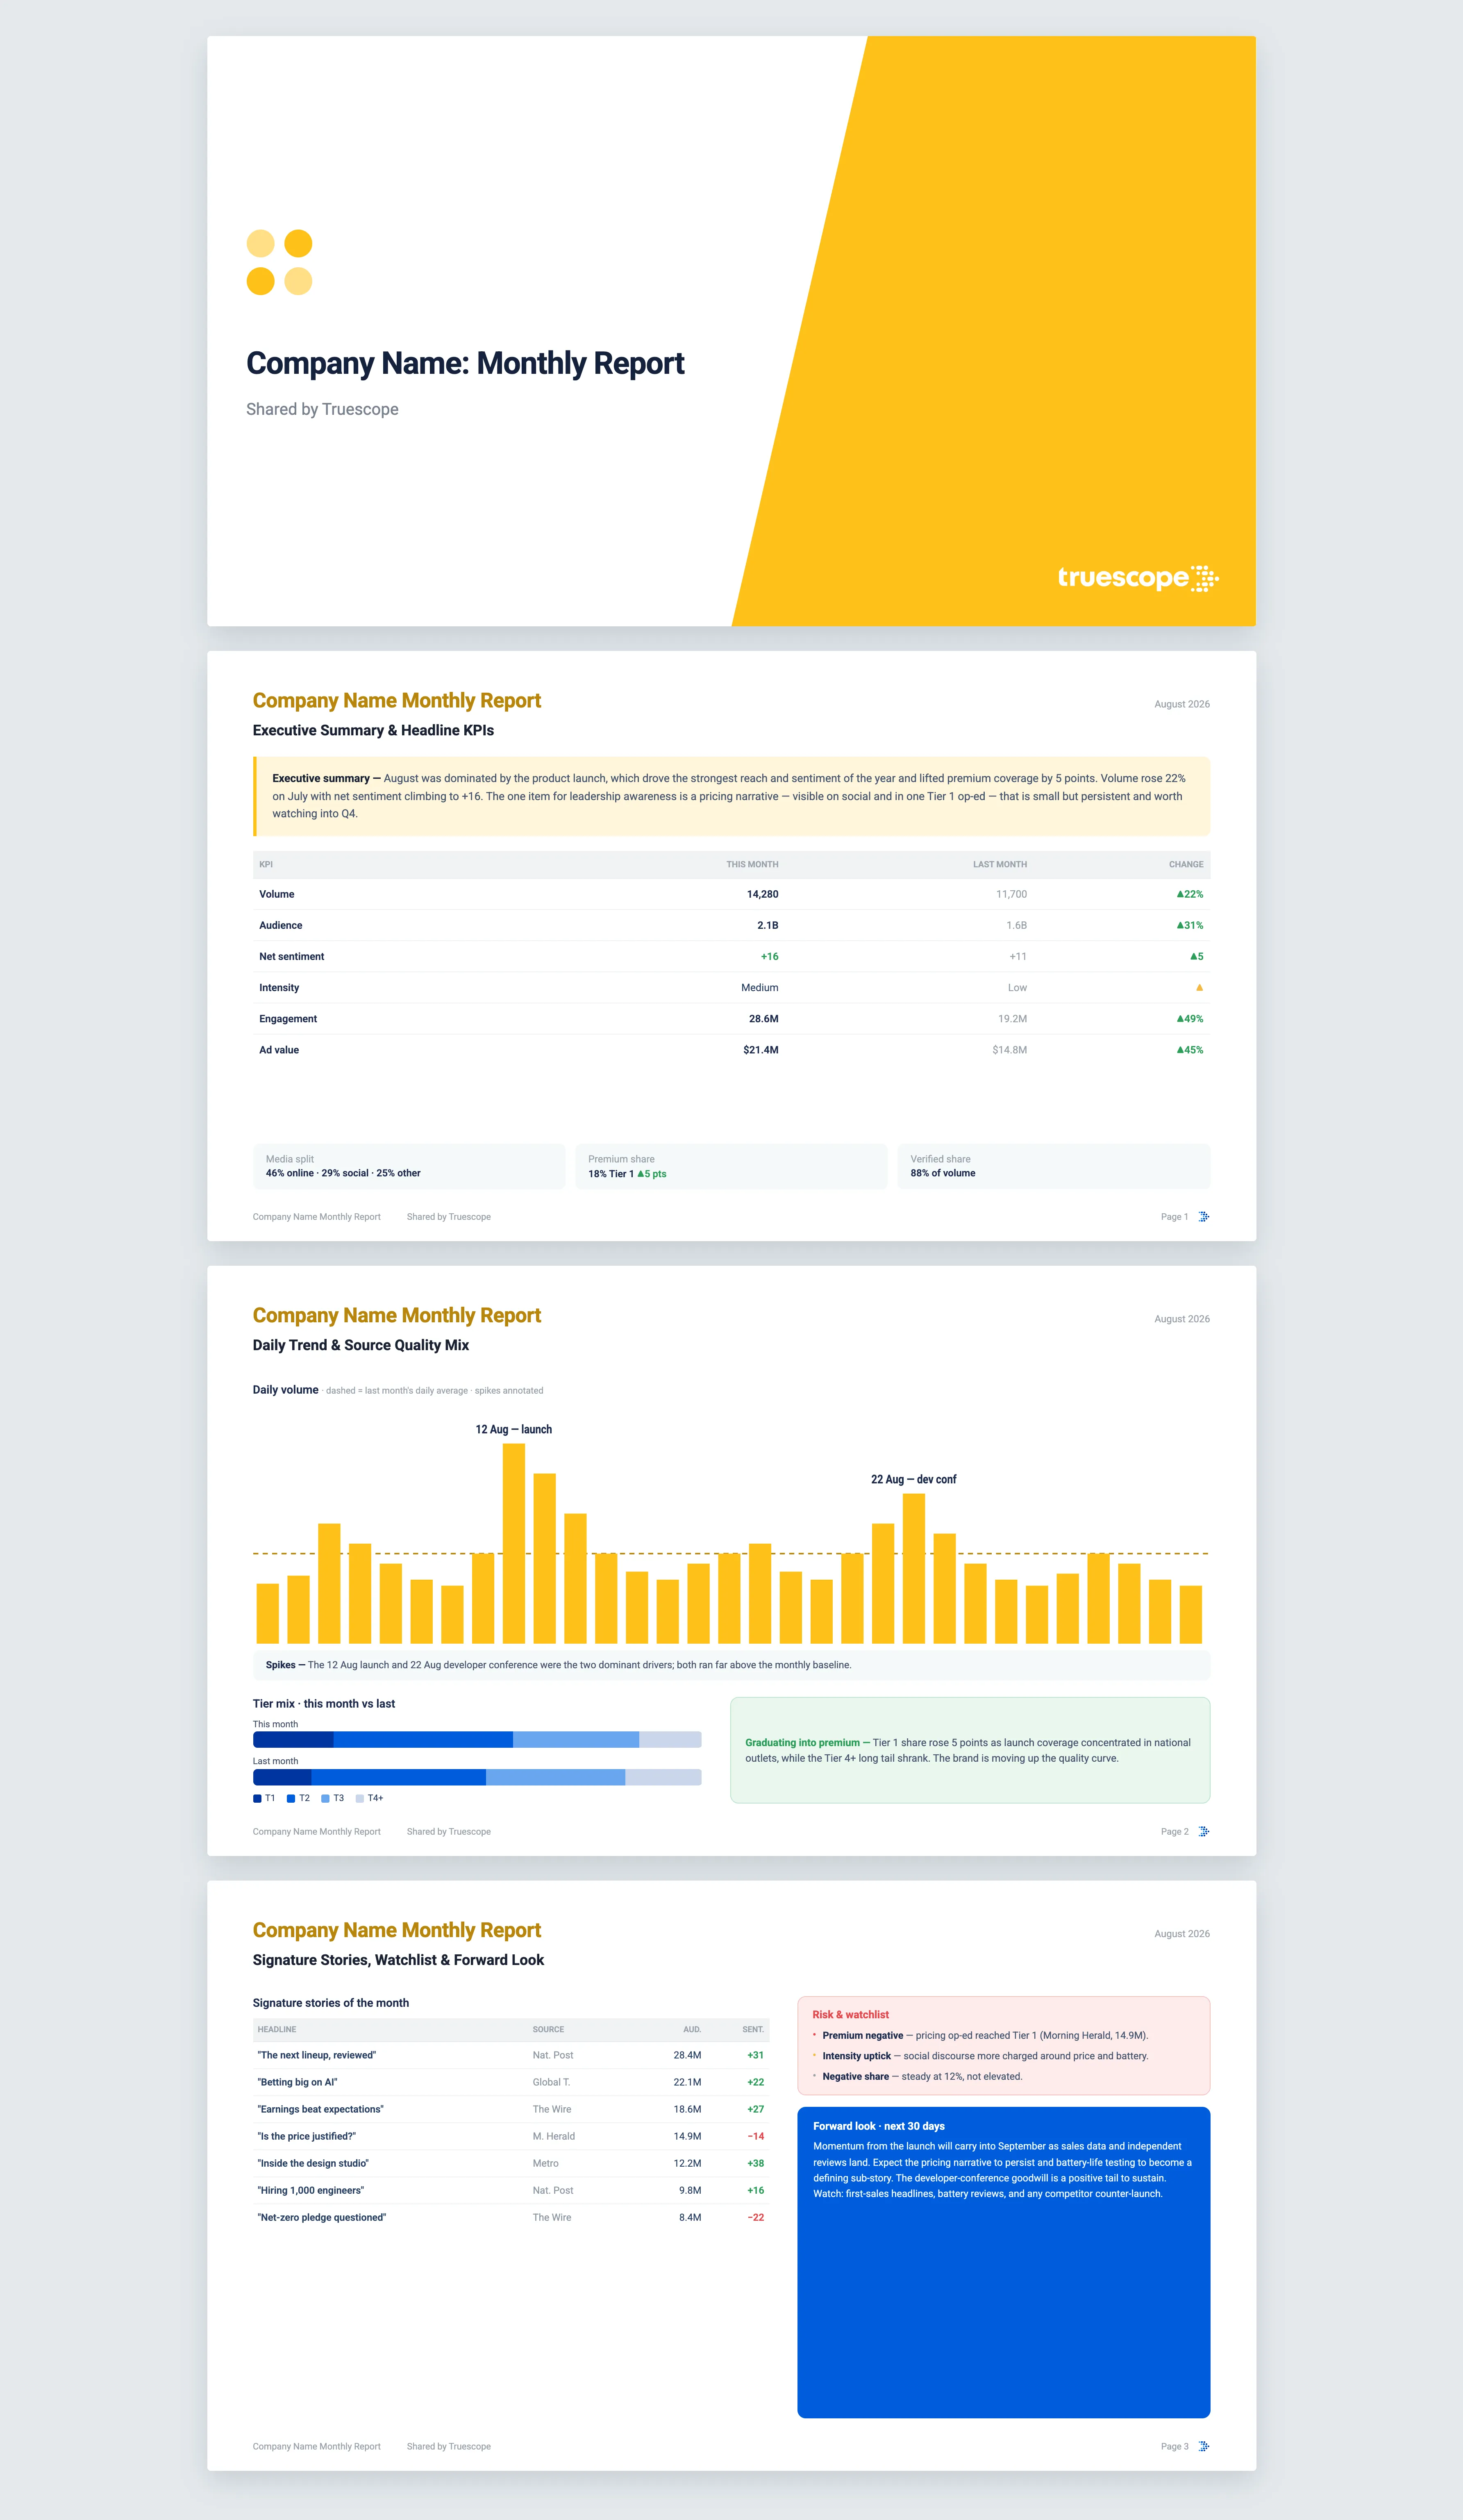Click the 'Daily volume' chart label
Image resolution: width=1463 pixels, height=2520 pixels.
point(286,1390)
